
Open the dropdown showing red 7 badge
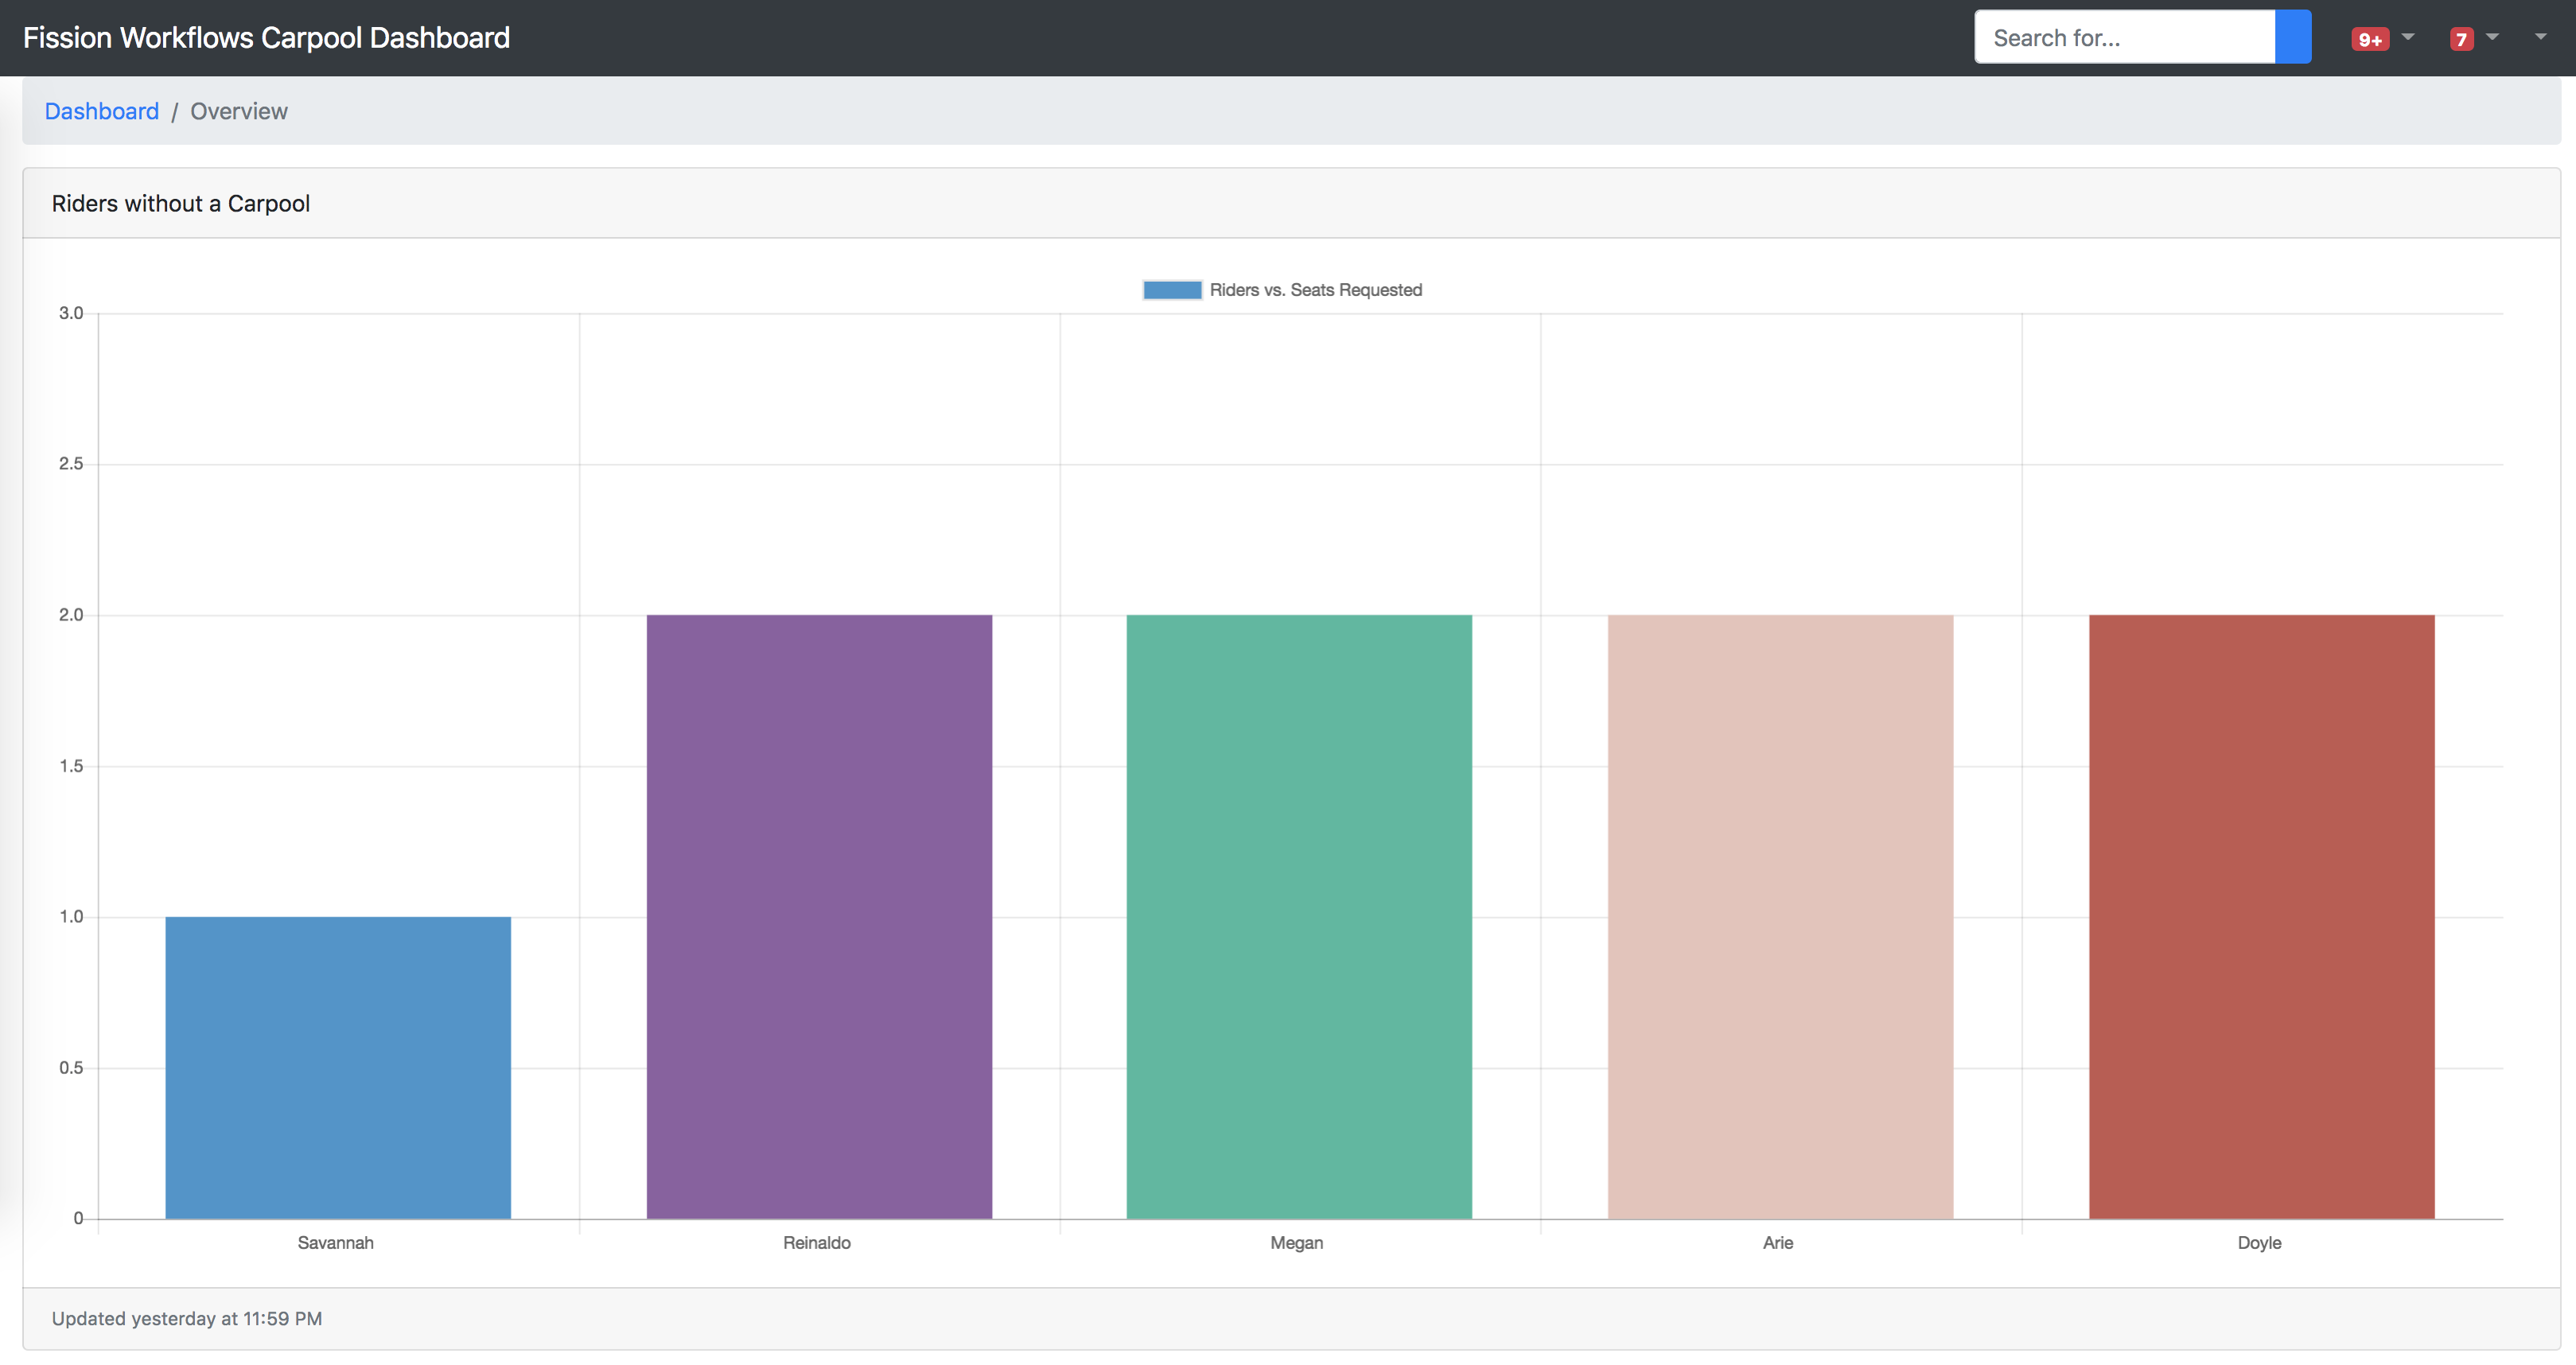coord(2474,38)
